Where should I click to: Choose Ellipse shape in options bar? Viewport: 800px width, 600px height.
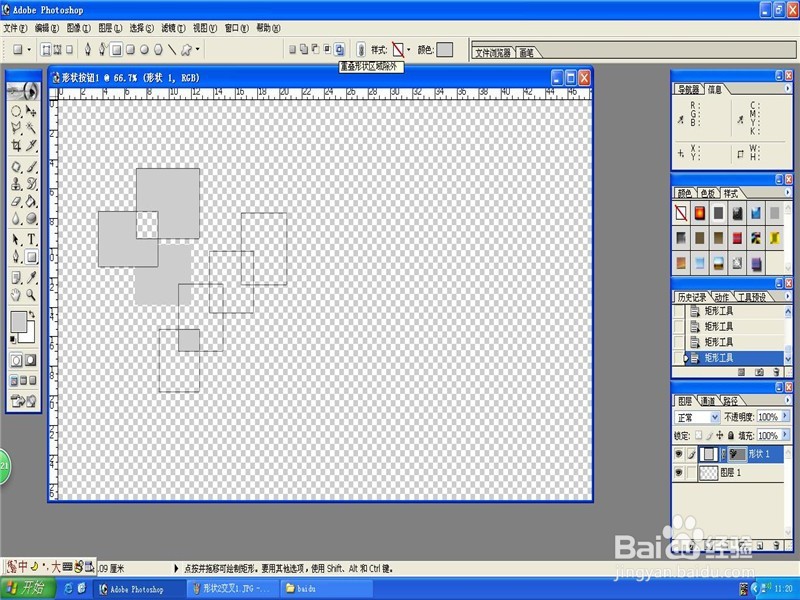pyautogui.click(x=144, y=49)
